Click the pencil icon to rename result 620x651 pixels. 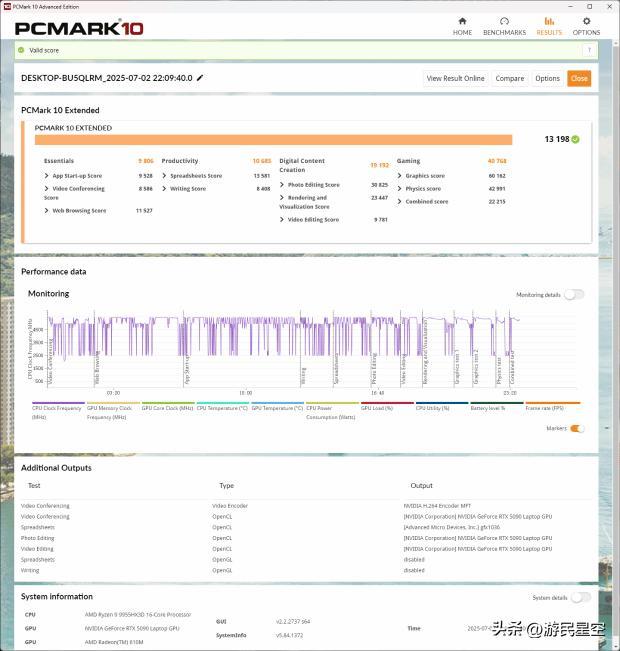point(200,78)
